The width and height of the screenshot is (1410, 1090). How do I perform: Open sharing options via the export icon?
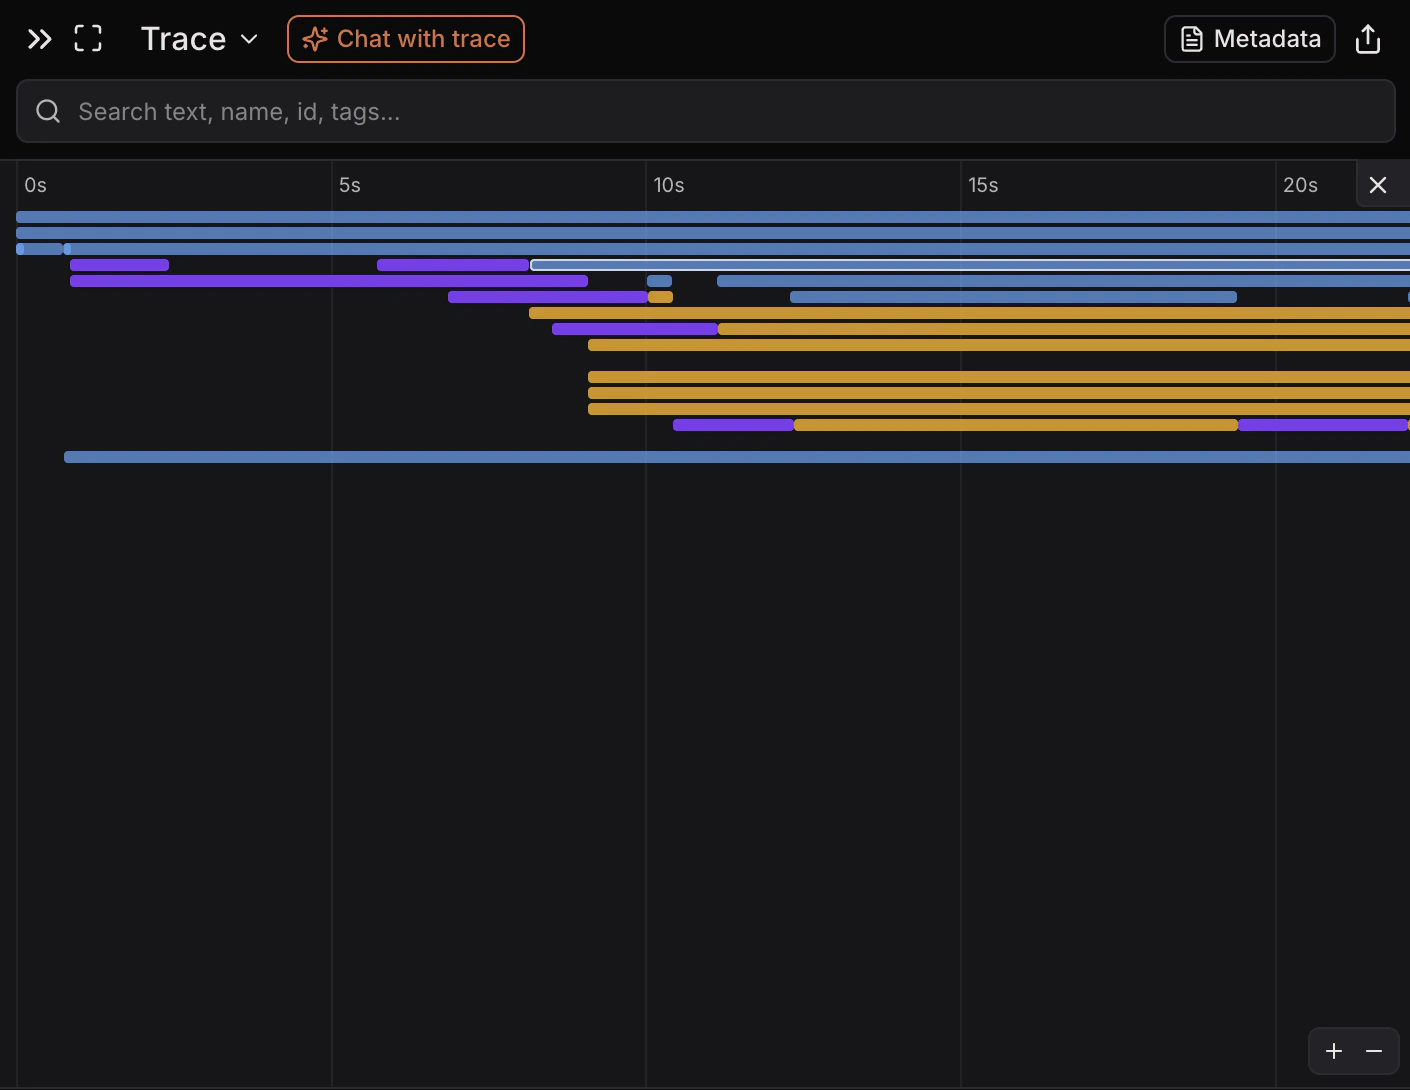[x=1368, y=39]
